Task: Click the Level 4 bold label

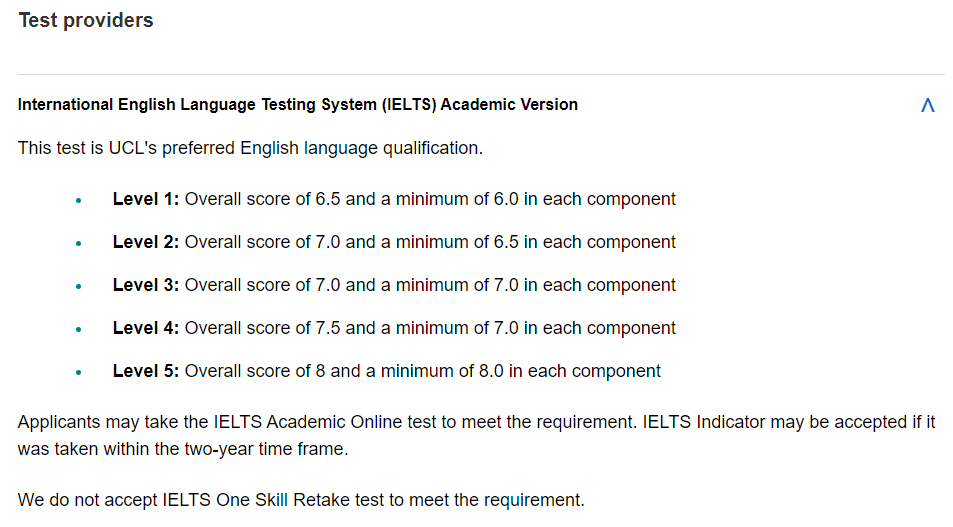Action: pos(146,328)
